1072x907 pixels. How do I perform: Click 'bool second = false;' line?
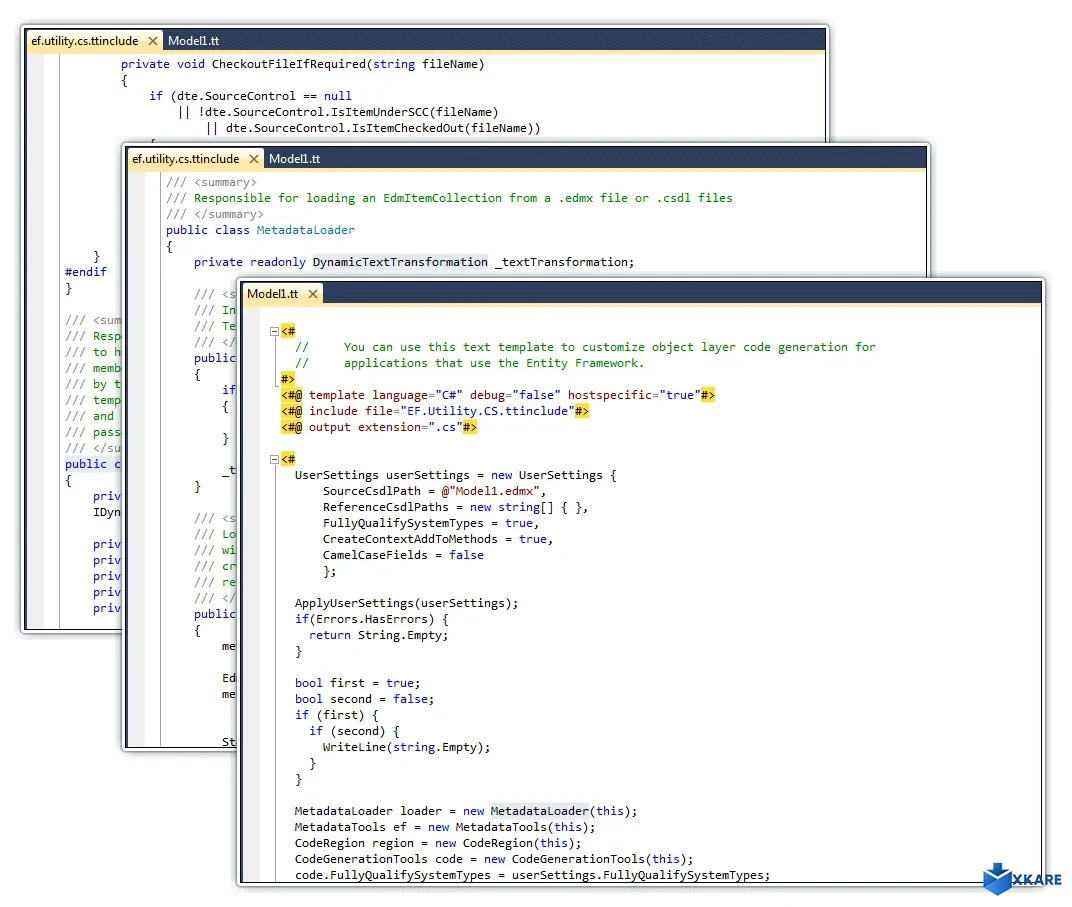click(364, 699)
